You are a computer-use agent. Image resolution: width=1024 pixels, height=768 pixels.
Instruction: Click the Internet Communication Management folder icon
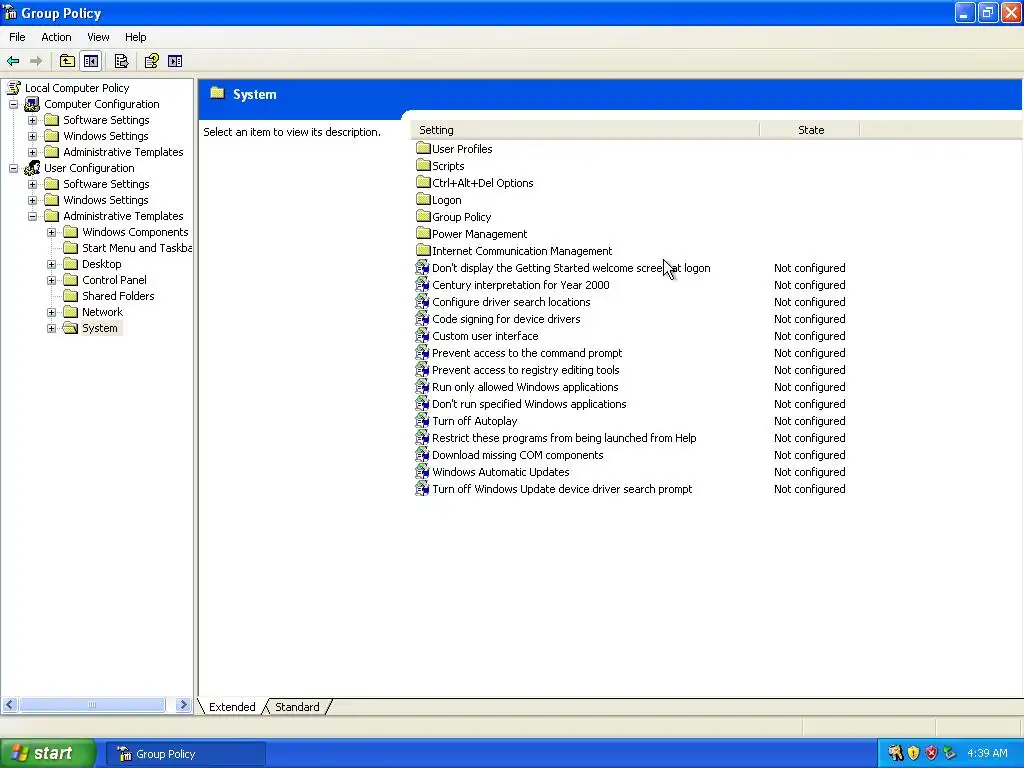(423, 250)
